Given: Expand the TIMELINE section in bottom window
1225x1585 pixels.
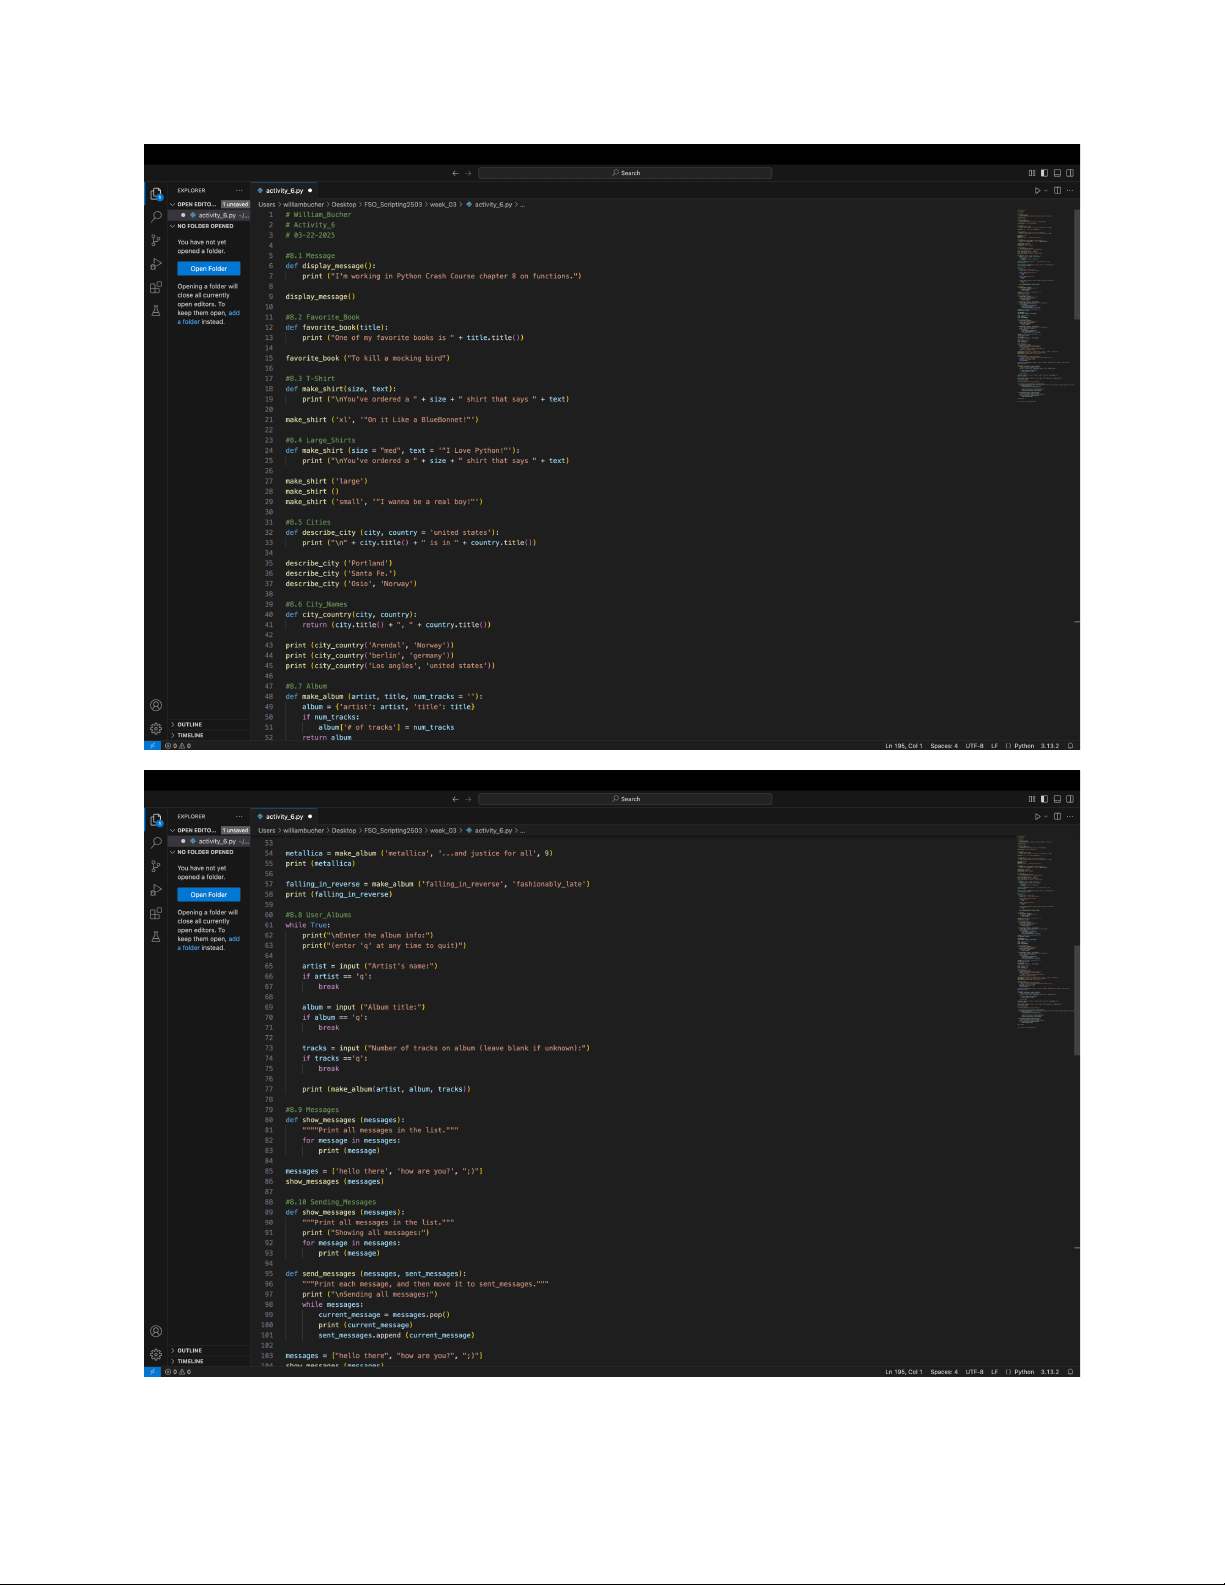Looking at the screenshot, I should (x=190, y=1361).
